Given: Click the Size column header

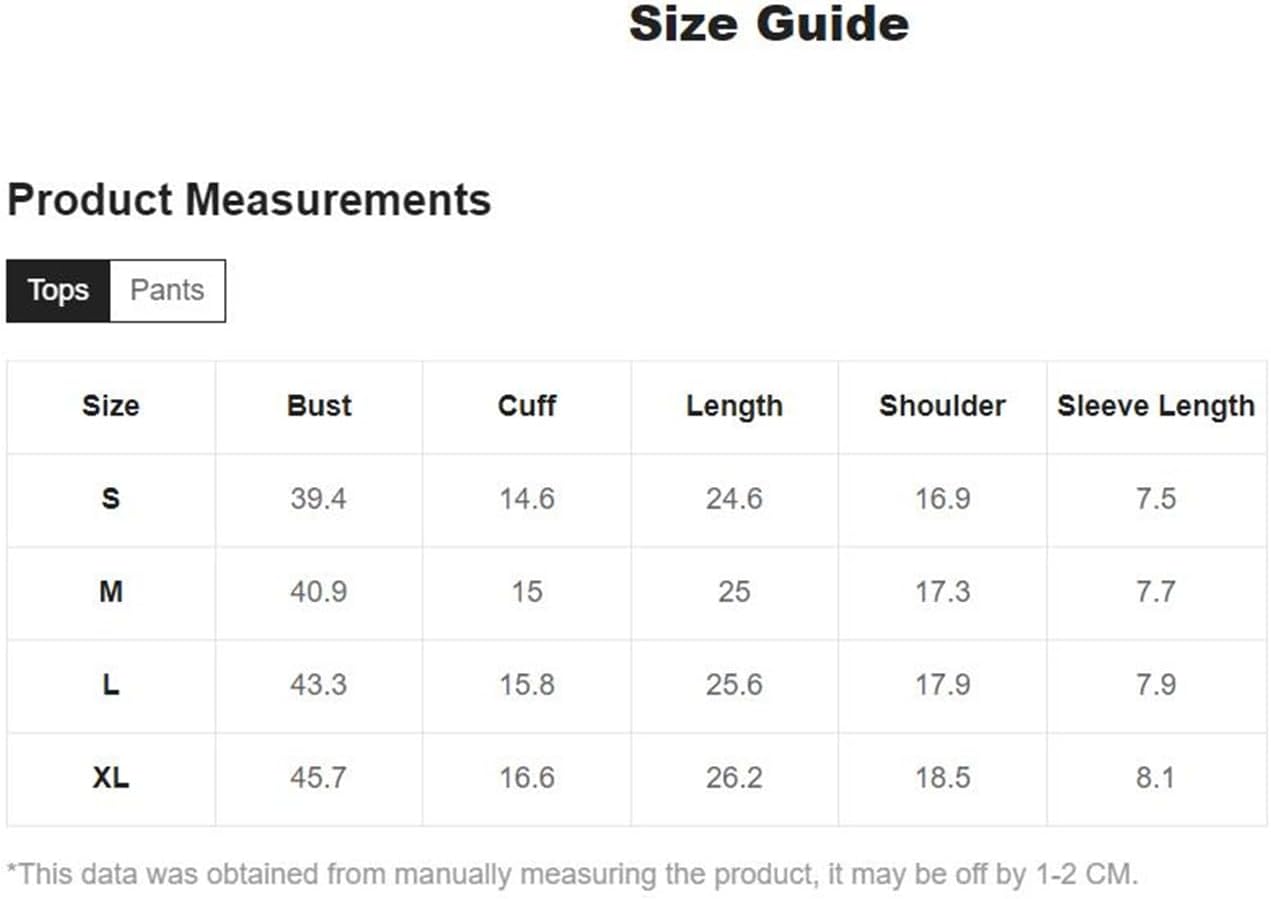Looking at the screenshot, I should click(111, 406).
